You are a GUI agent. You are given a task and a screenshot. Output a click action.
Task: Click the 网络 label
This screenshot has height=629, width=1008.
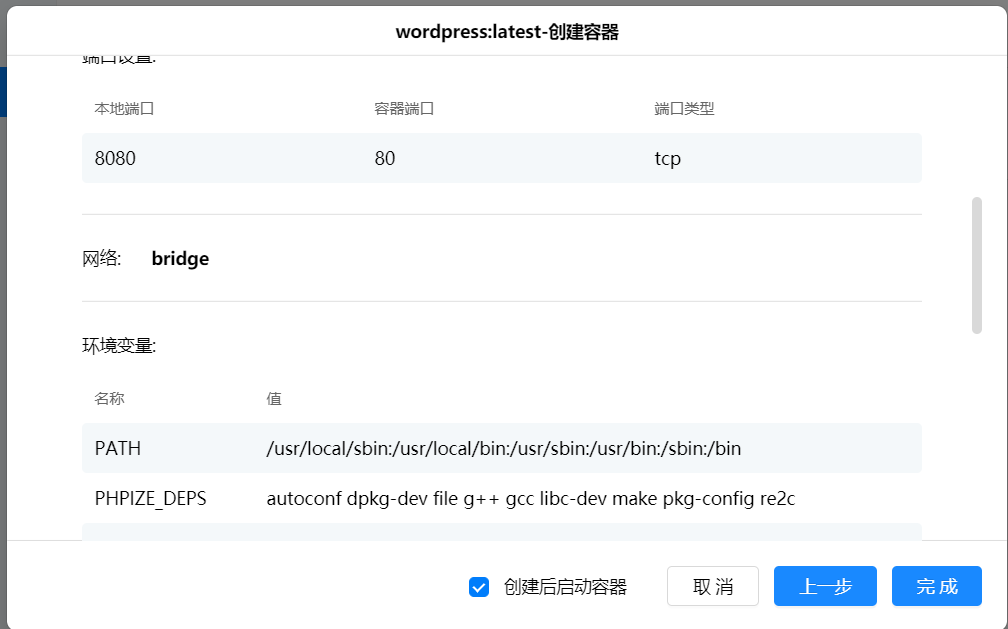102,259
